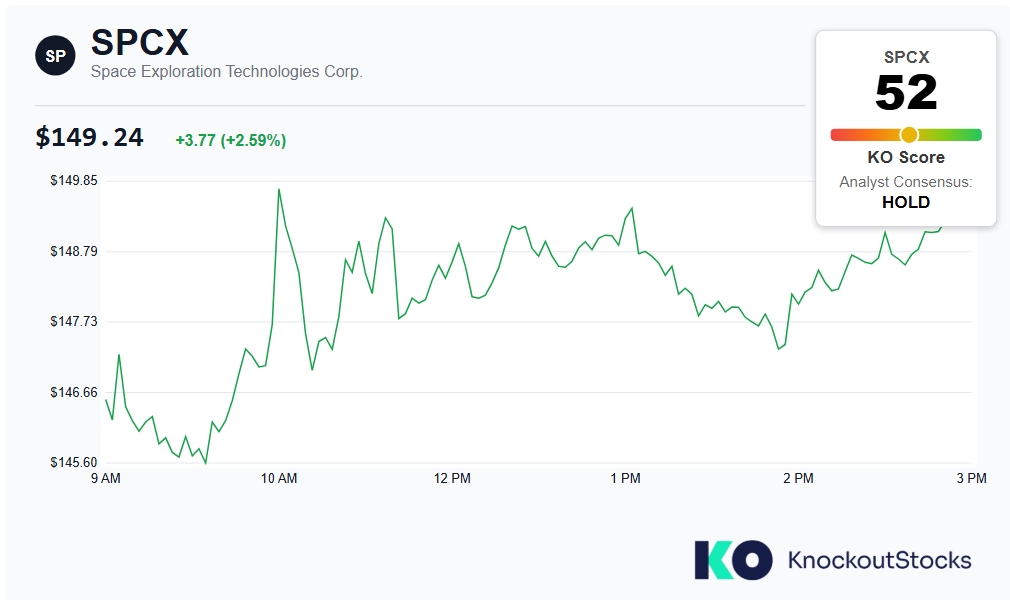
Task: Click the KO Score label
Action: click(906, 157)
